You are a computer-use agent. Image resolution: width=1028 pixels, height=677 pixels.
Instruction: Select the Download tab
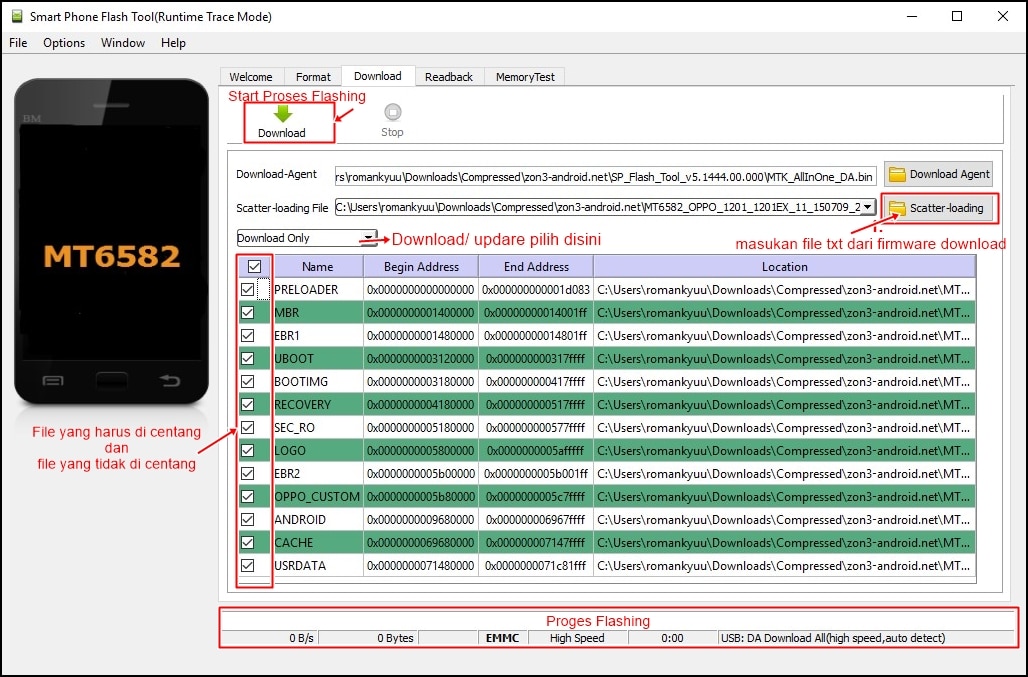[x=378, y=76]
